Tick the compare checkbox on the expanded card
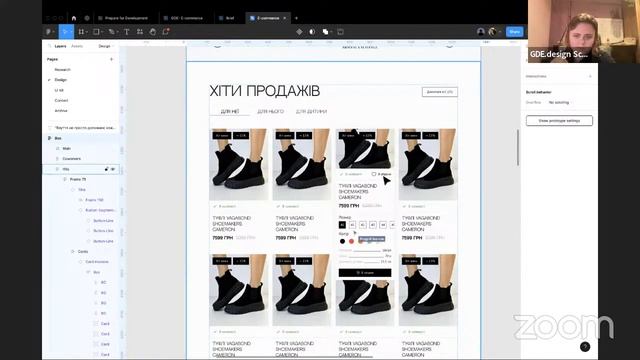The height and width of the screenshot is (360, 640). tap(373, 174)
